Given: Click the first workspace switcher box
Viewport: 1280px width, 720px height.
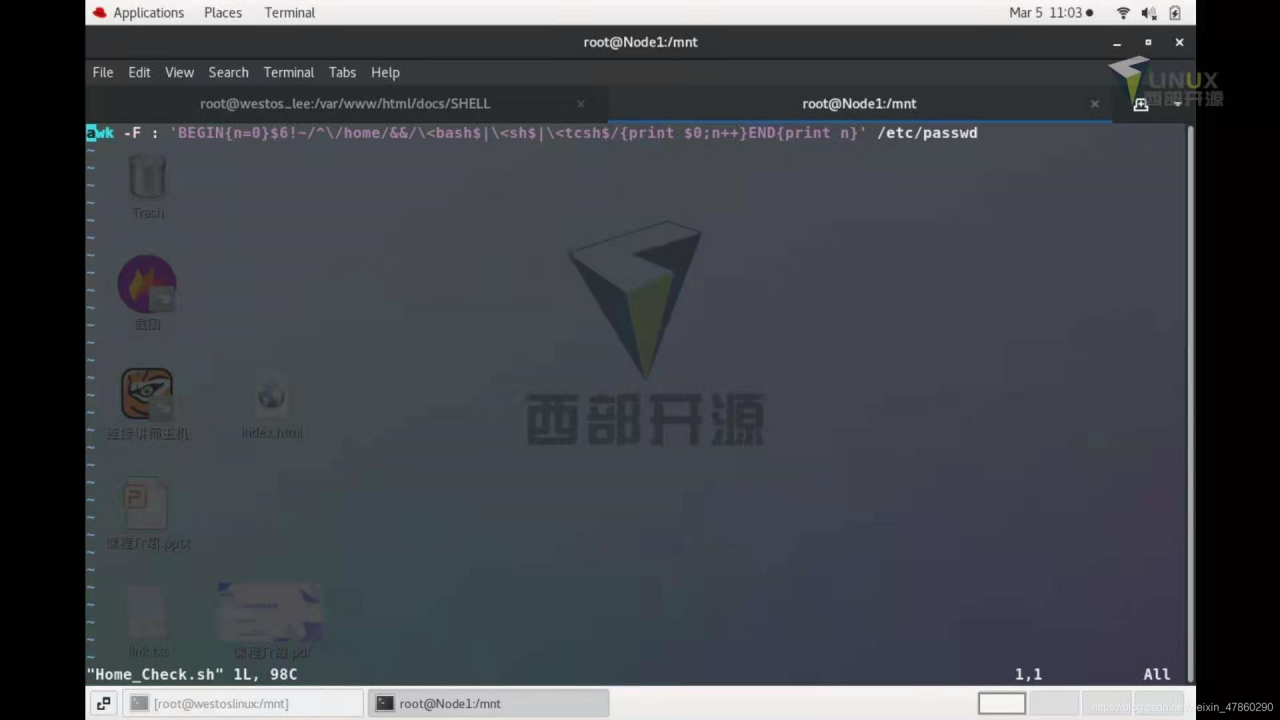Looking at the screenshot, I should [1002, 704].
